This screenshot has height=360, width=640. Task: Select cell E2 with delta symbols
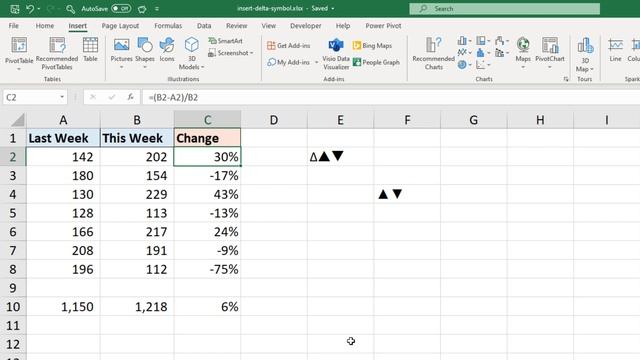point(340,157)
